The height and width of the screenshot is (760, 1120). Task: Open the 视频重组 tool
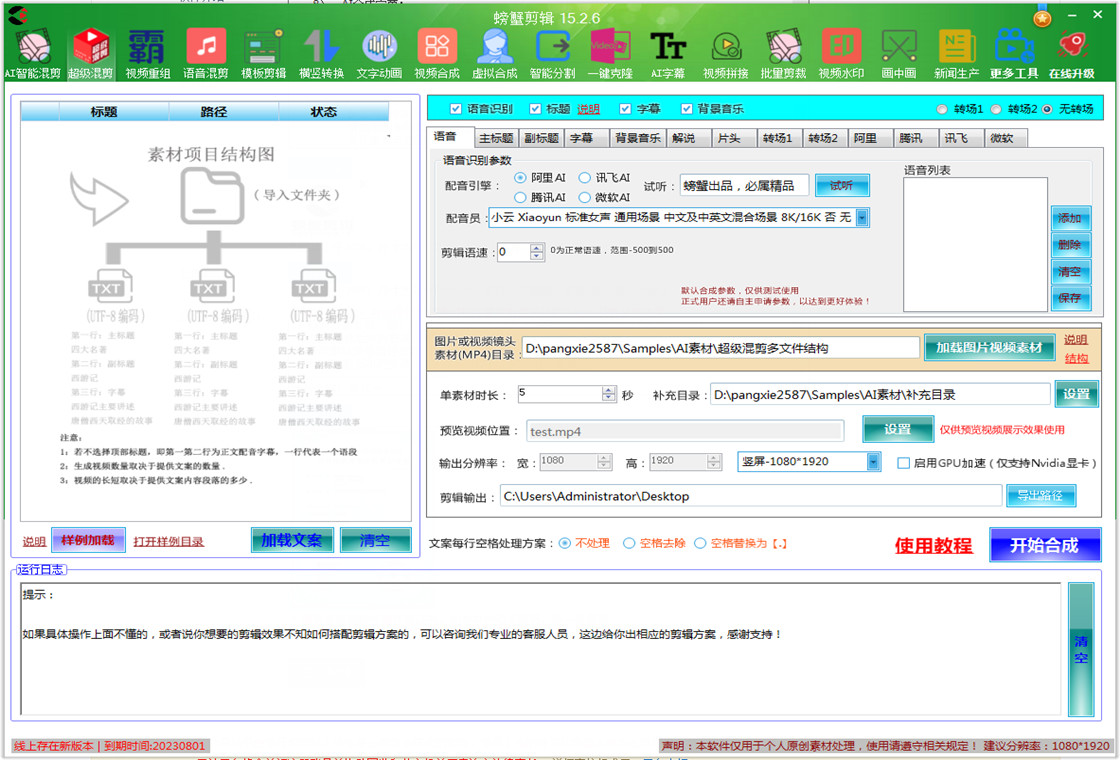(148, 54)
